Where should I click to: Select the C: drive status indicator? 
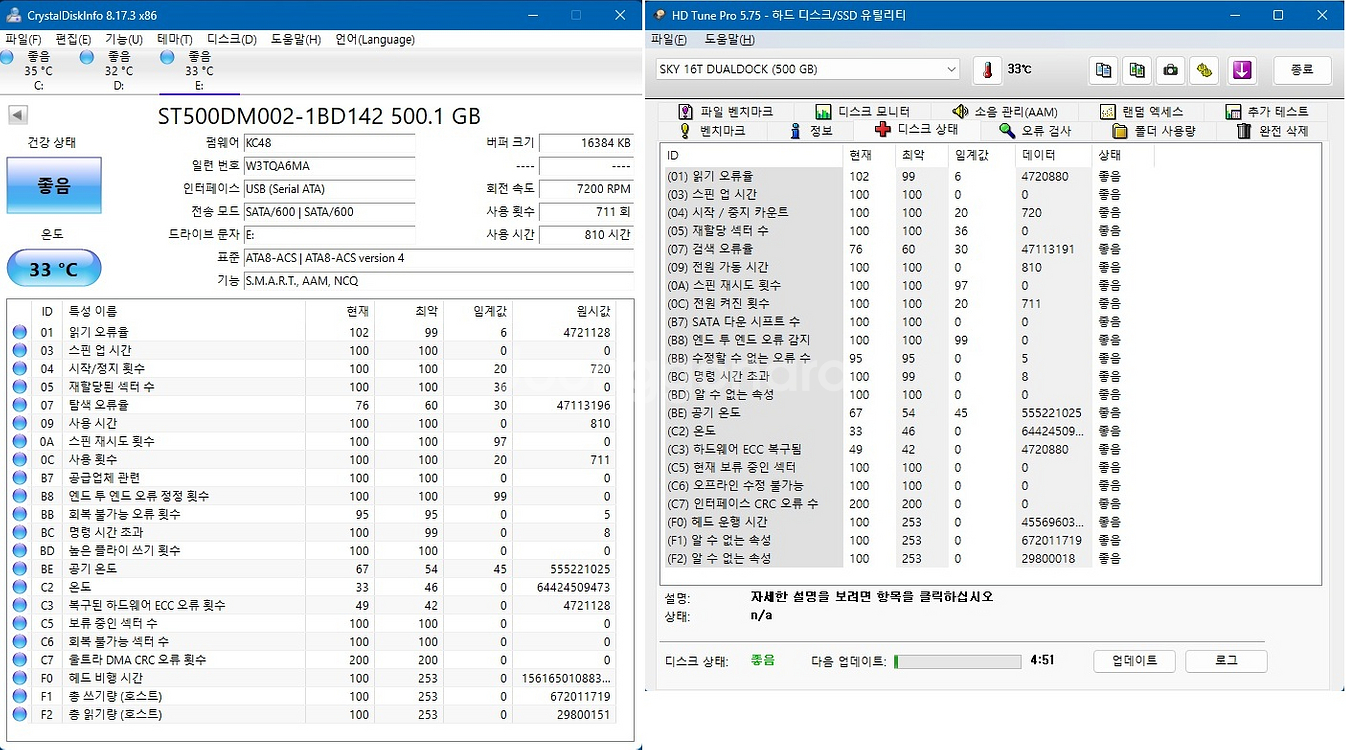tap(38, 64)
